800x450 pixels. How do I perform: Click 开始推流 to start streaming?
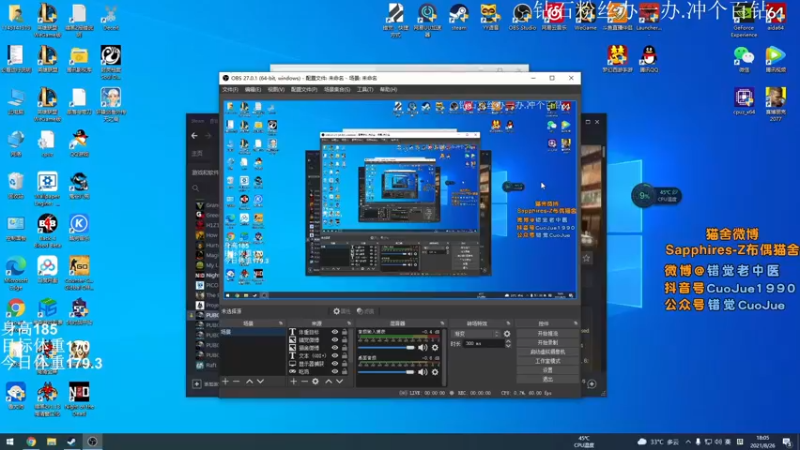pos(547,334)
